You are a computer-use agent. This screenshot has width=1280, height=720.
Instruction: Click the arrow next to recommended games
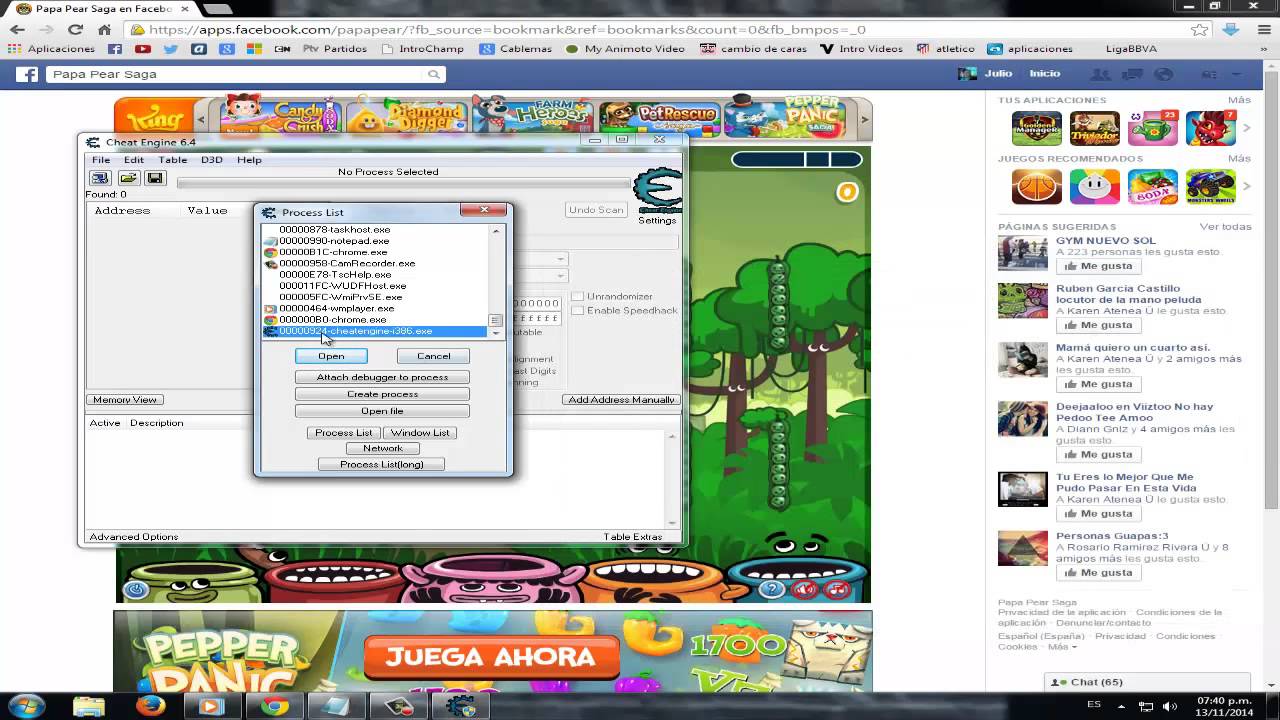pyautogui.click(x=1246, y=187)
